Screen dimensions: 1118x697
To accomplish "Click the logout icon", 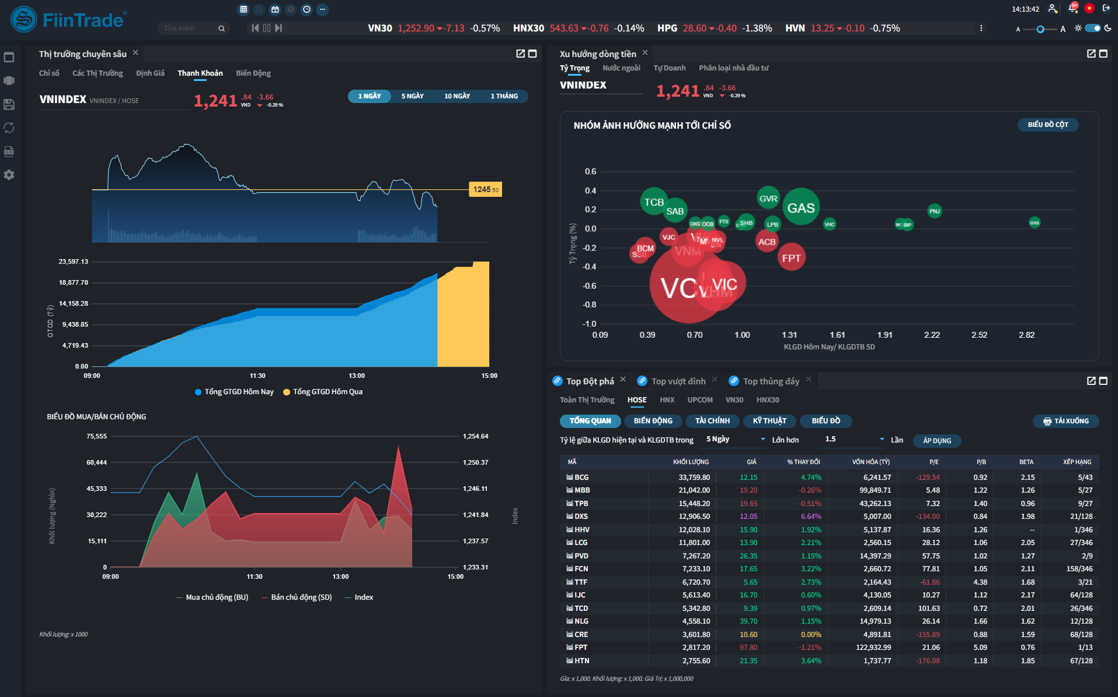I will point(1106,9).
